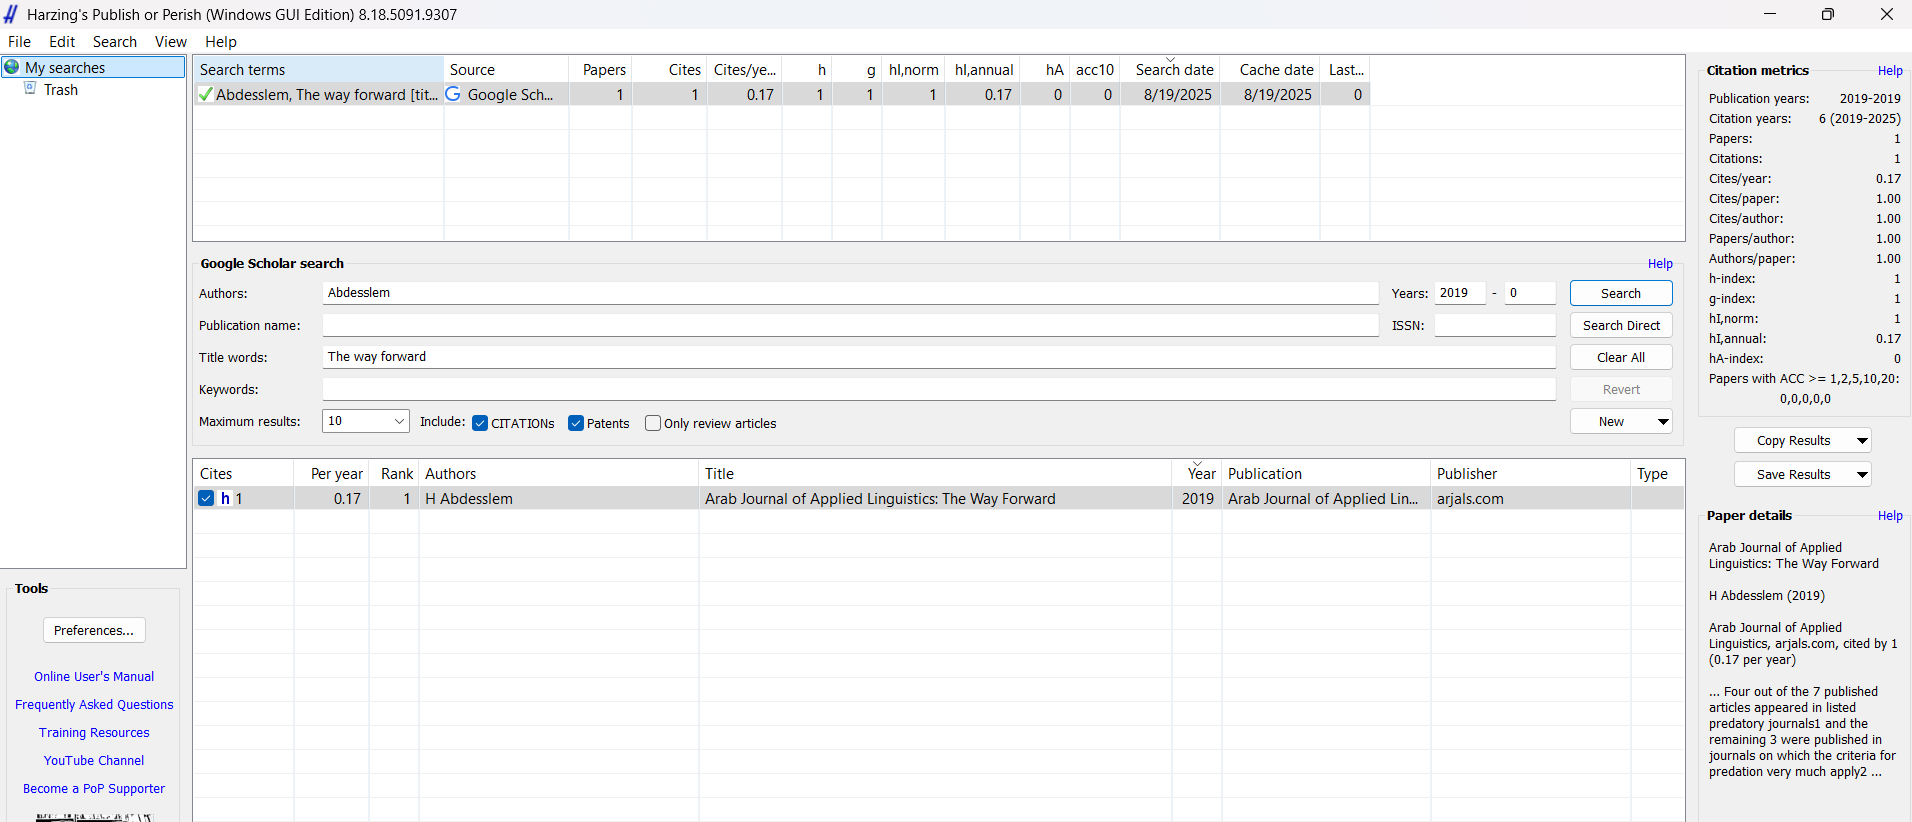Click into the Title words field
The image size is (1912, 822).
coord(939,357)
